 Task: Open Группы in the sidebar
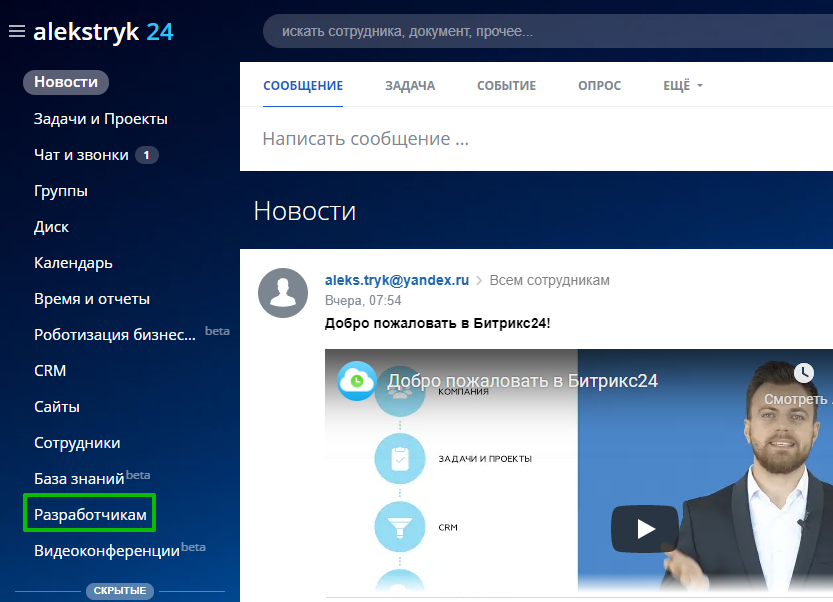[x=61, y=191]
